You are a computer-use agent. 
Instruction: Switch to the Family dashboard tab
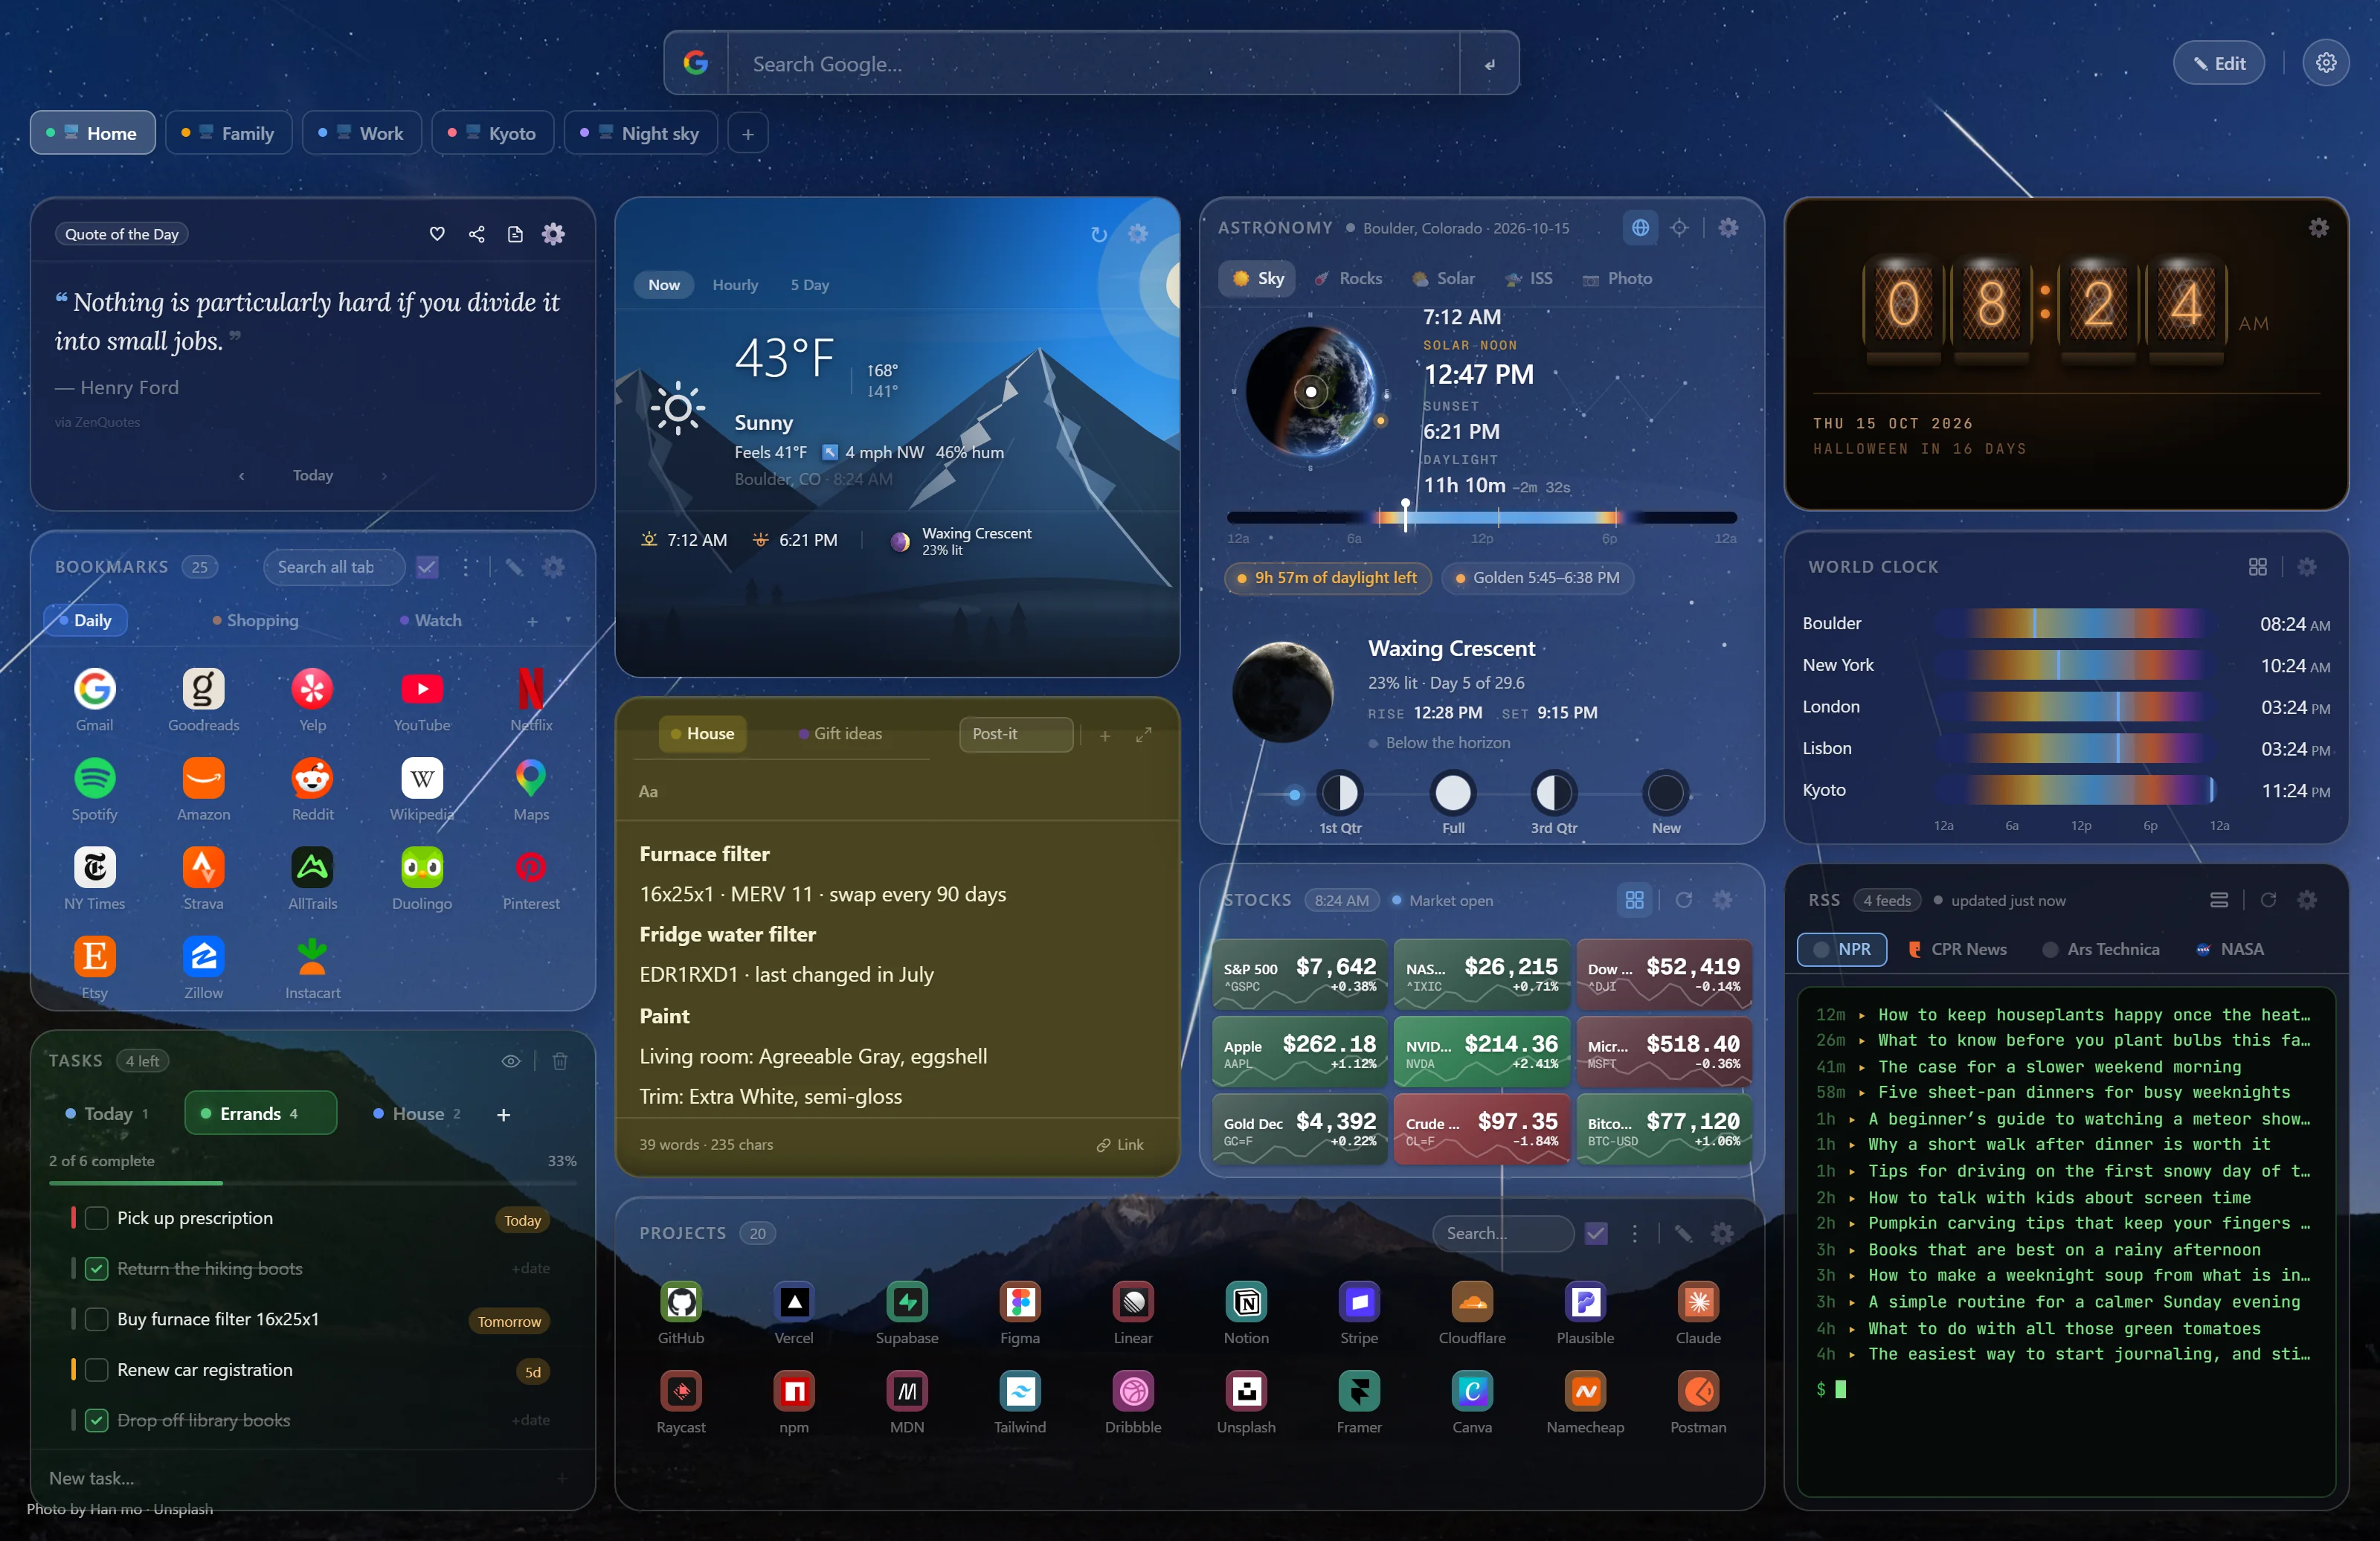[229, 133]
